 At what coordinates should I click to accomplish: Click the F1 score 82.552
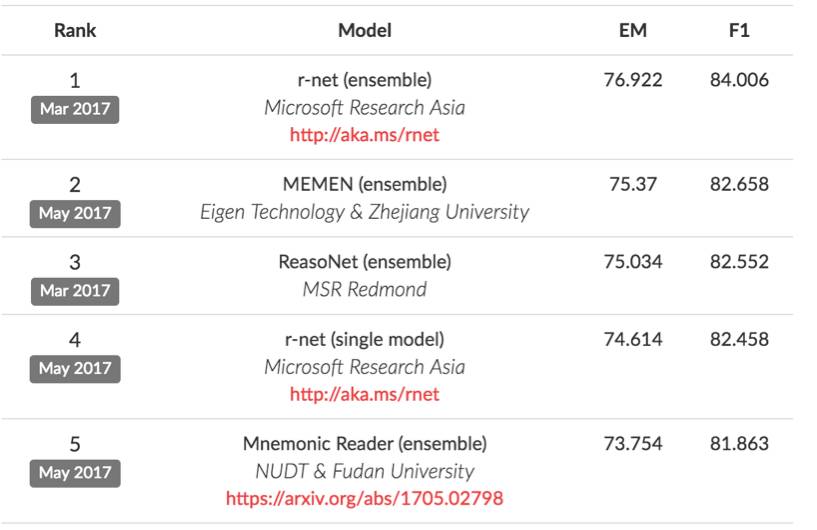pos(739,262)
